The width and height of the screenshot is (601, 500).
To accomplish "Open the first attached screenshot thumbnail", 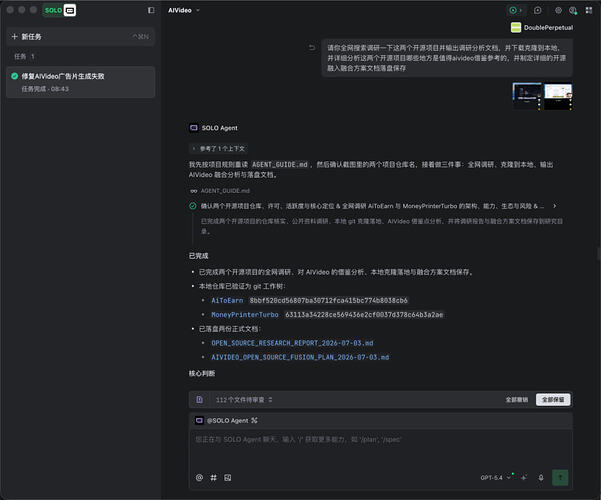I will tap(527, 96).
